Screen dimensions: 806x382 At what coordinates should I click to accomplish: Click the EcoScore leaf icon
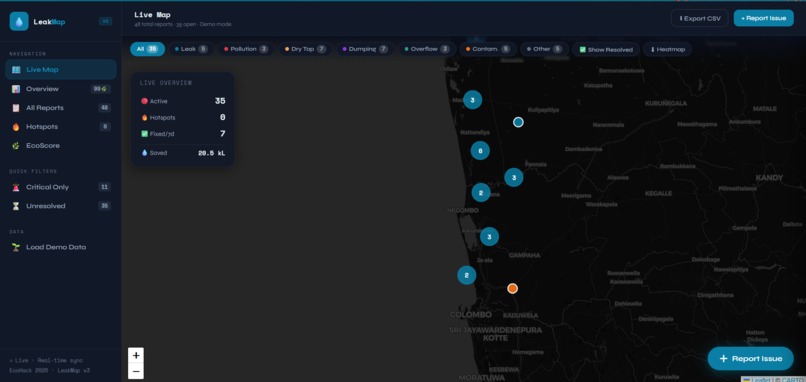point(16,145)
